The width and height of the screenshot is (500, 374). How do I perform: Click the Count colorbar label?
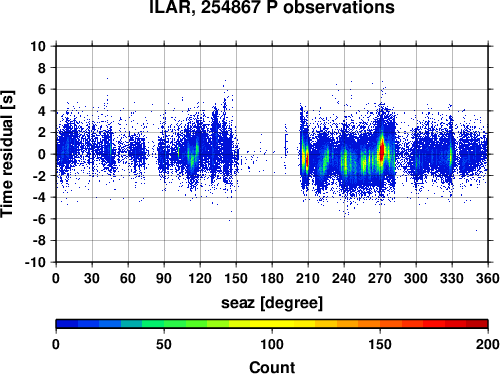(x=272, y=367)
